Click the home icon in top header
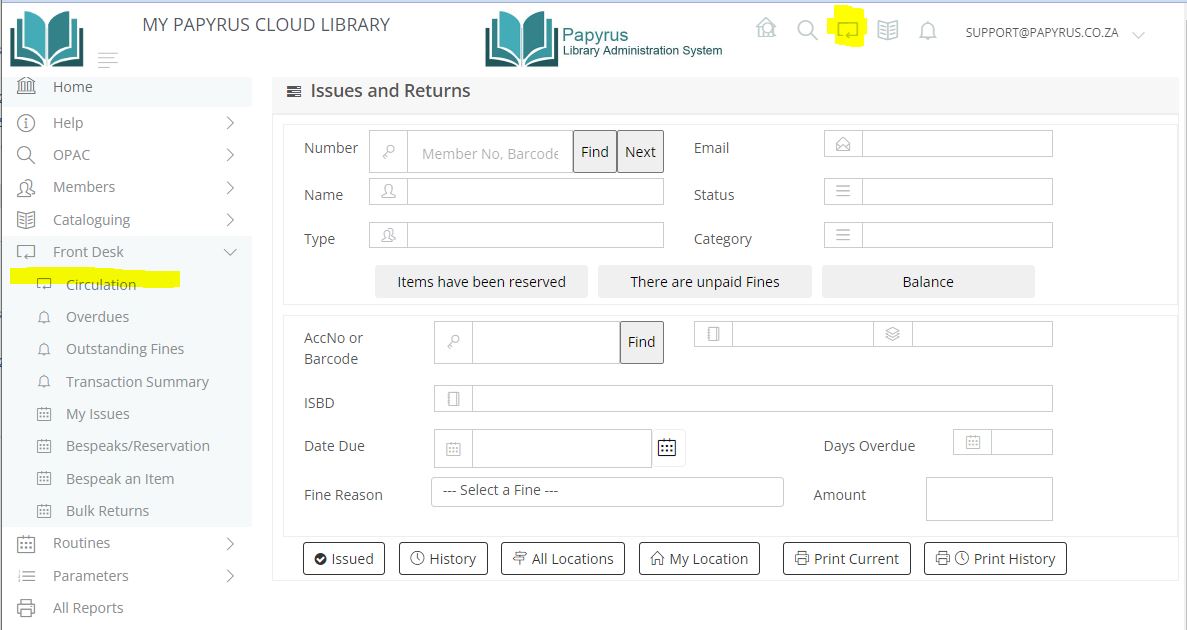Viewport: 1187px width, 630px height. coord(766,29)
